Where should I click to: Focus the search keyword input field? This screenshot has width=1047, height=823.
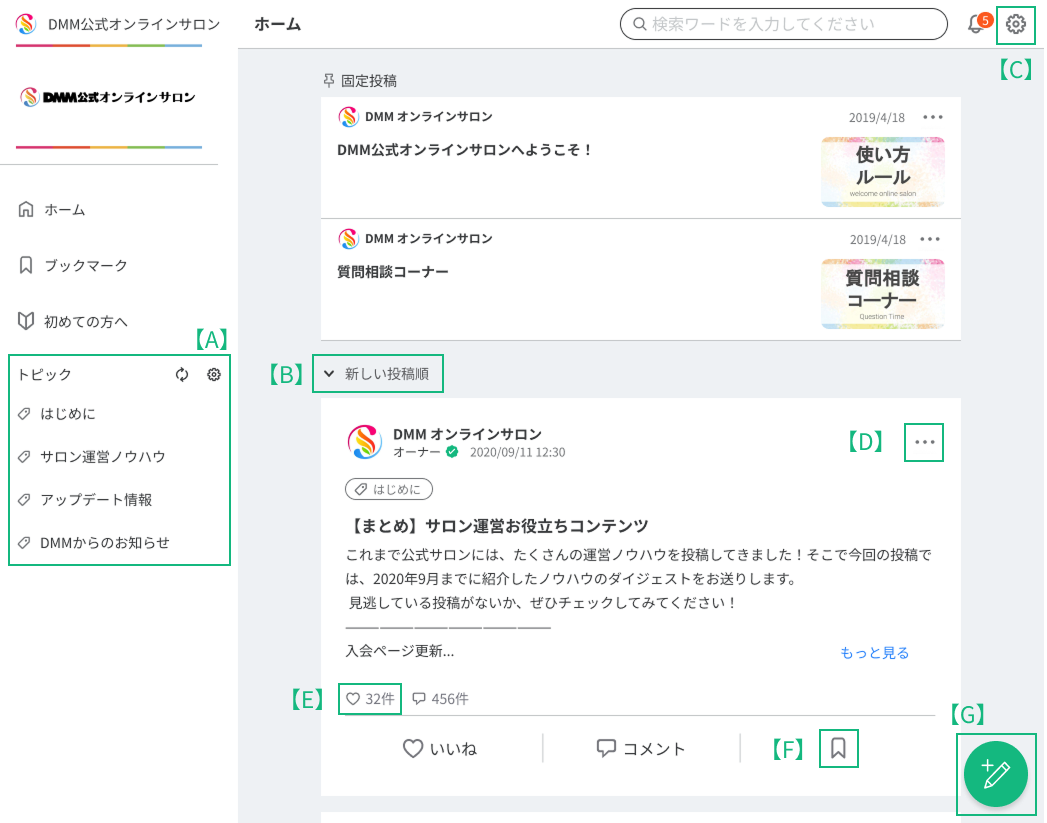pyautogui.click(x=790, y=24)
